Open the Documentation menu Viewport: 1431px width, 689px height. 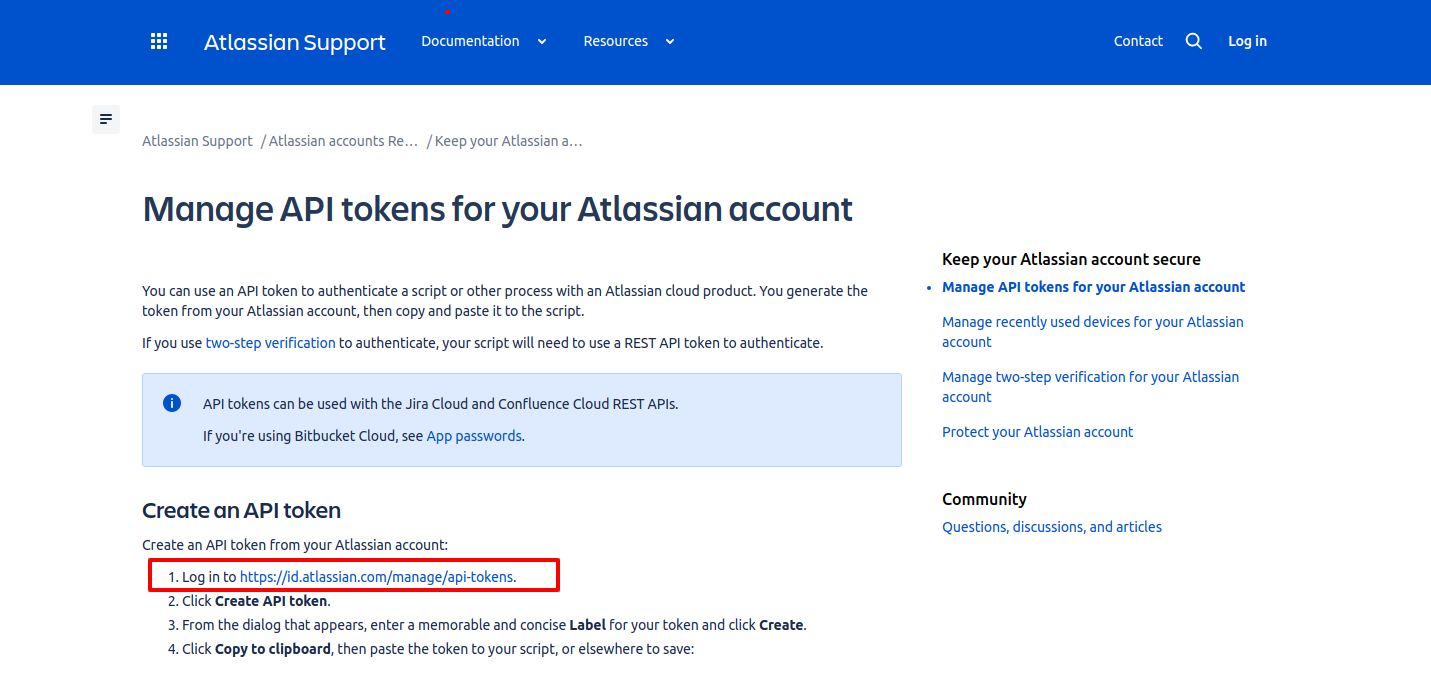pos(470,41)
